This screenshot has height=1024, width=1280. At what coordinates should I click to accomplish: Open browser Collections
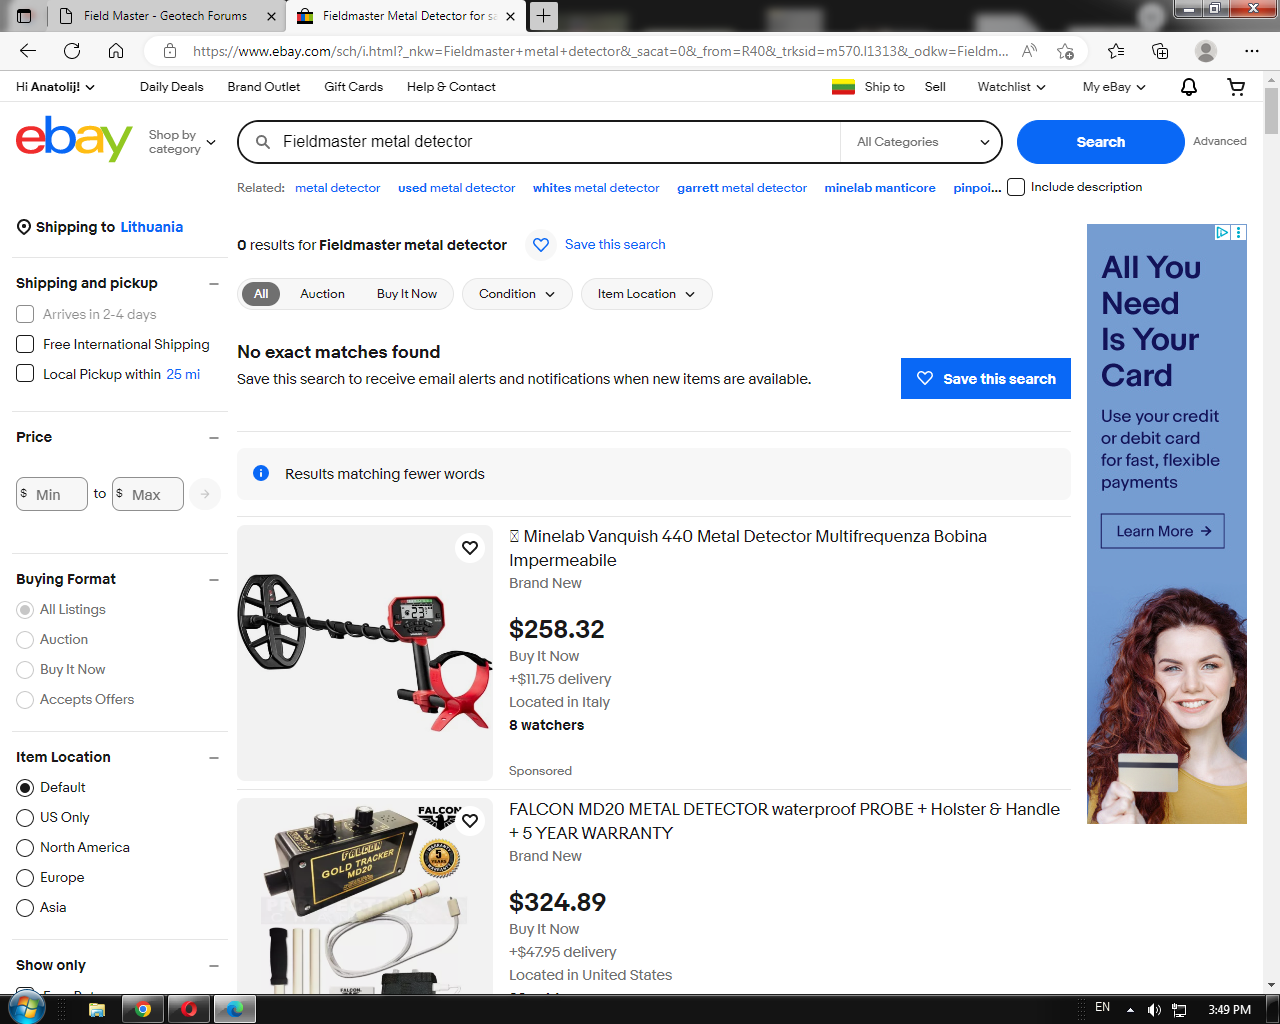(1160, 51)
